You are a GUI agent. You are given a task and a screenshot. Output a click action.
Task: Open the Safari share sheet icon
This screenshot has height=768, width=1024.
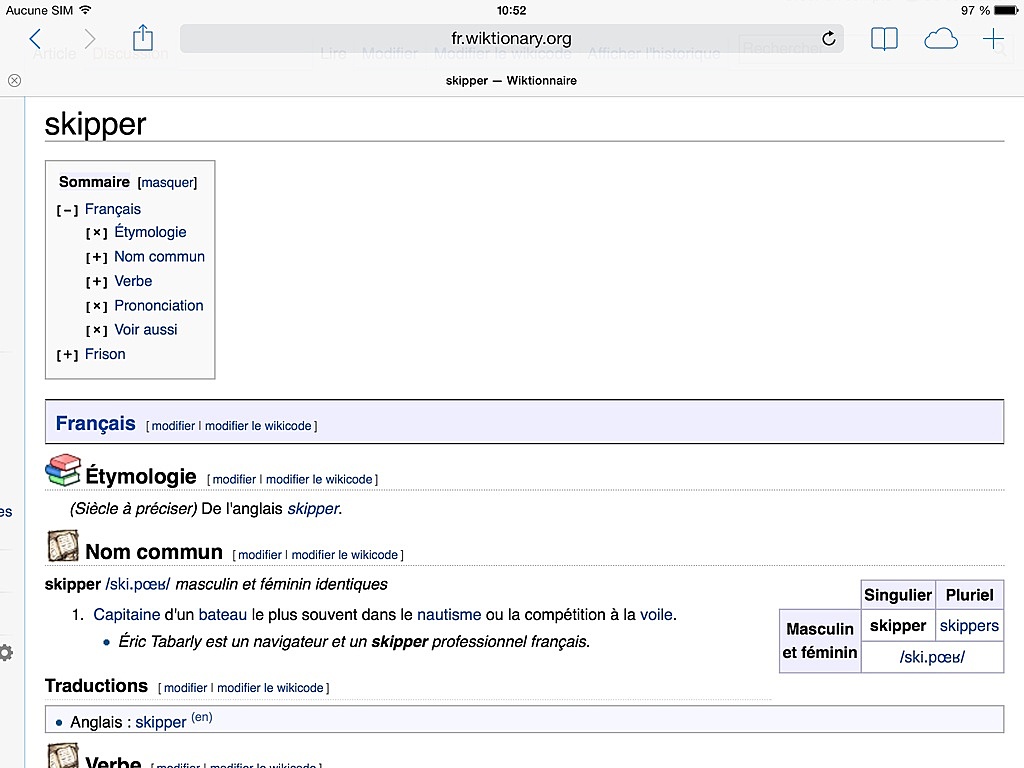tap(143, 38)
